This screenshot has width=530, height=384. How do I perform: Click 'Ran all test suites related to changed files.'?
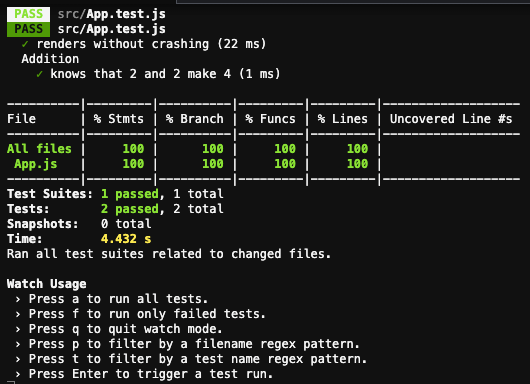(169, 254)
